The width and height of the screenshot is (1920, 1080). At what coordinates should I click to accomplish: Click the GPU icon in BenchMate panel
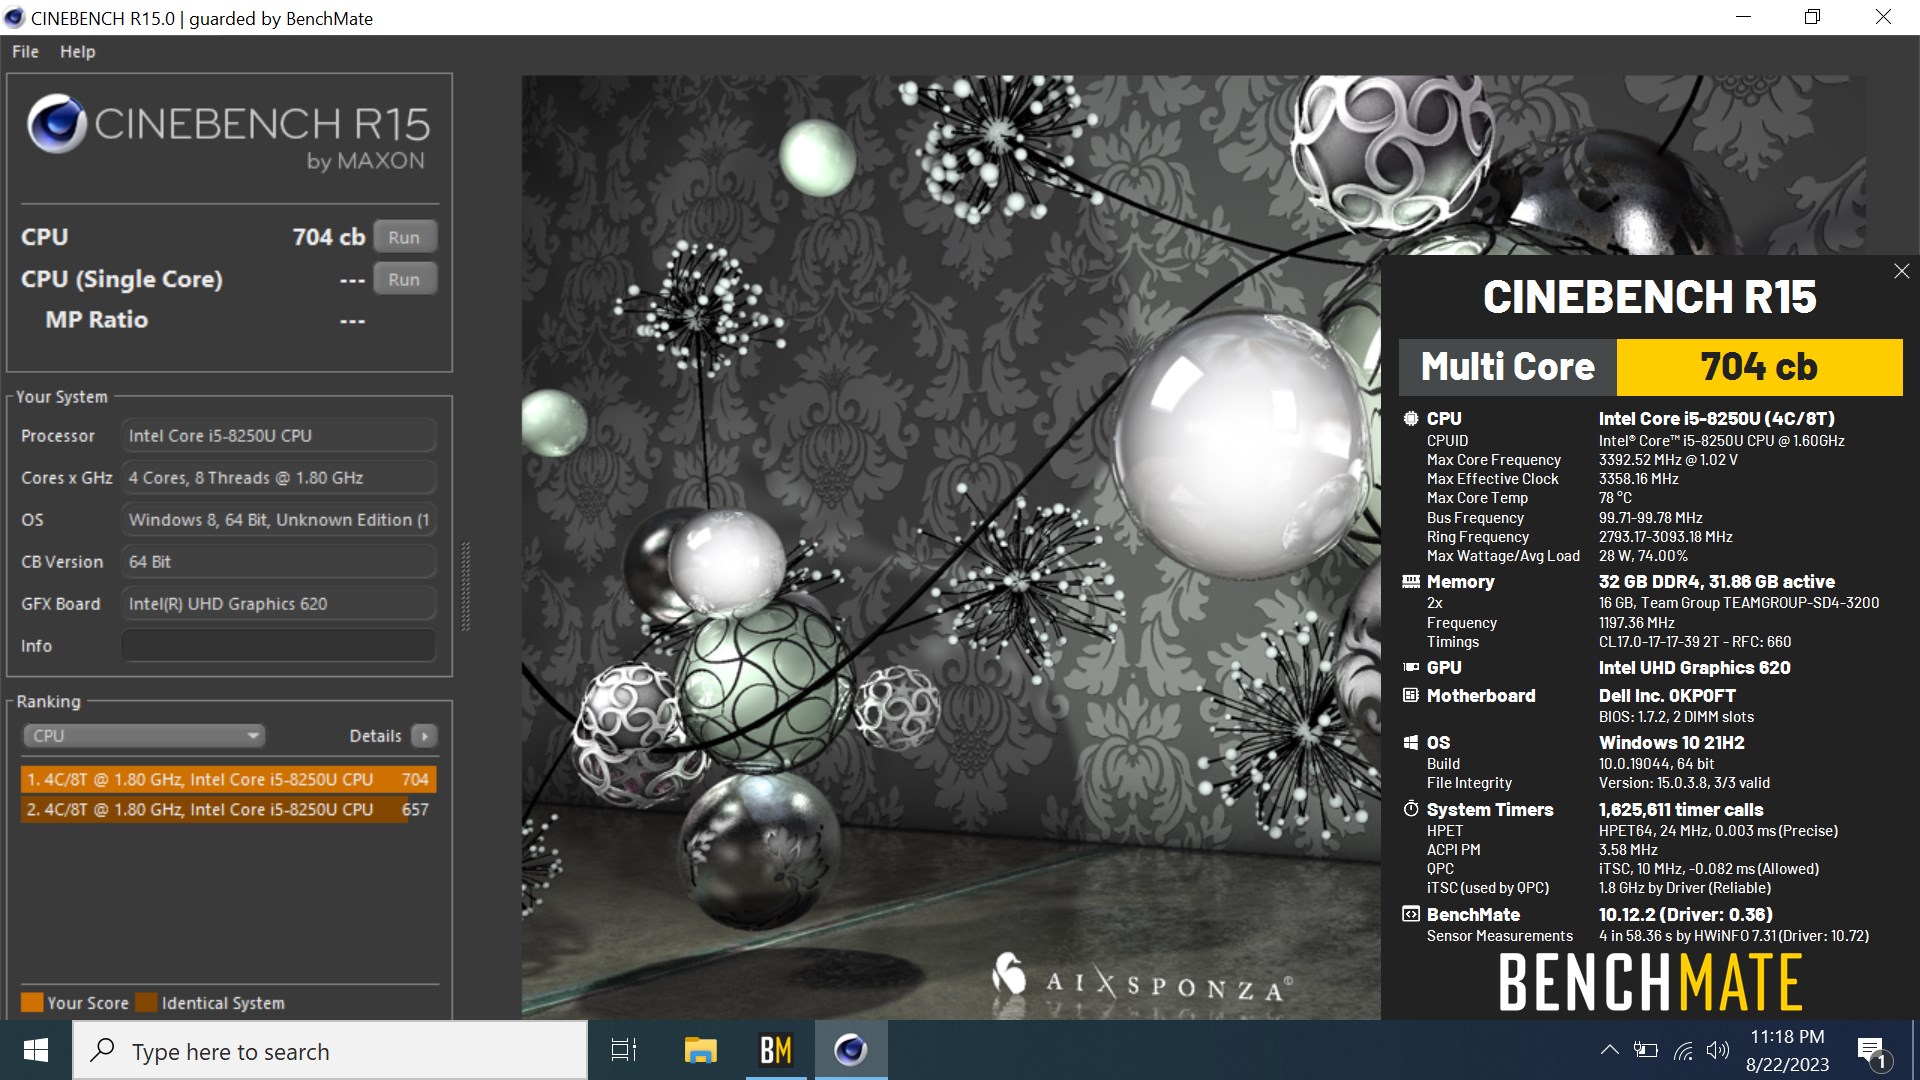coord(1410,667)
